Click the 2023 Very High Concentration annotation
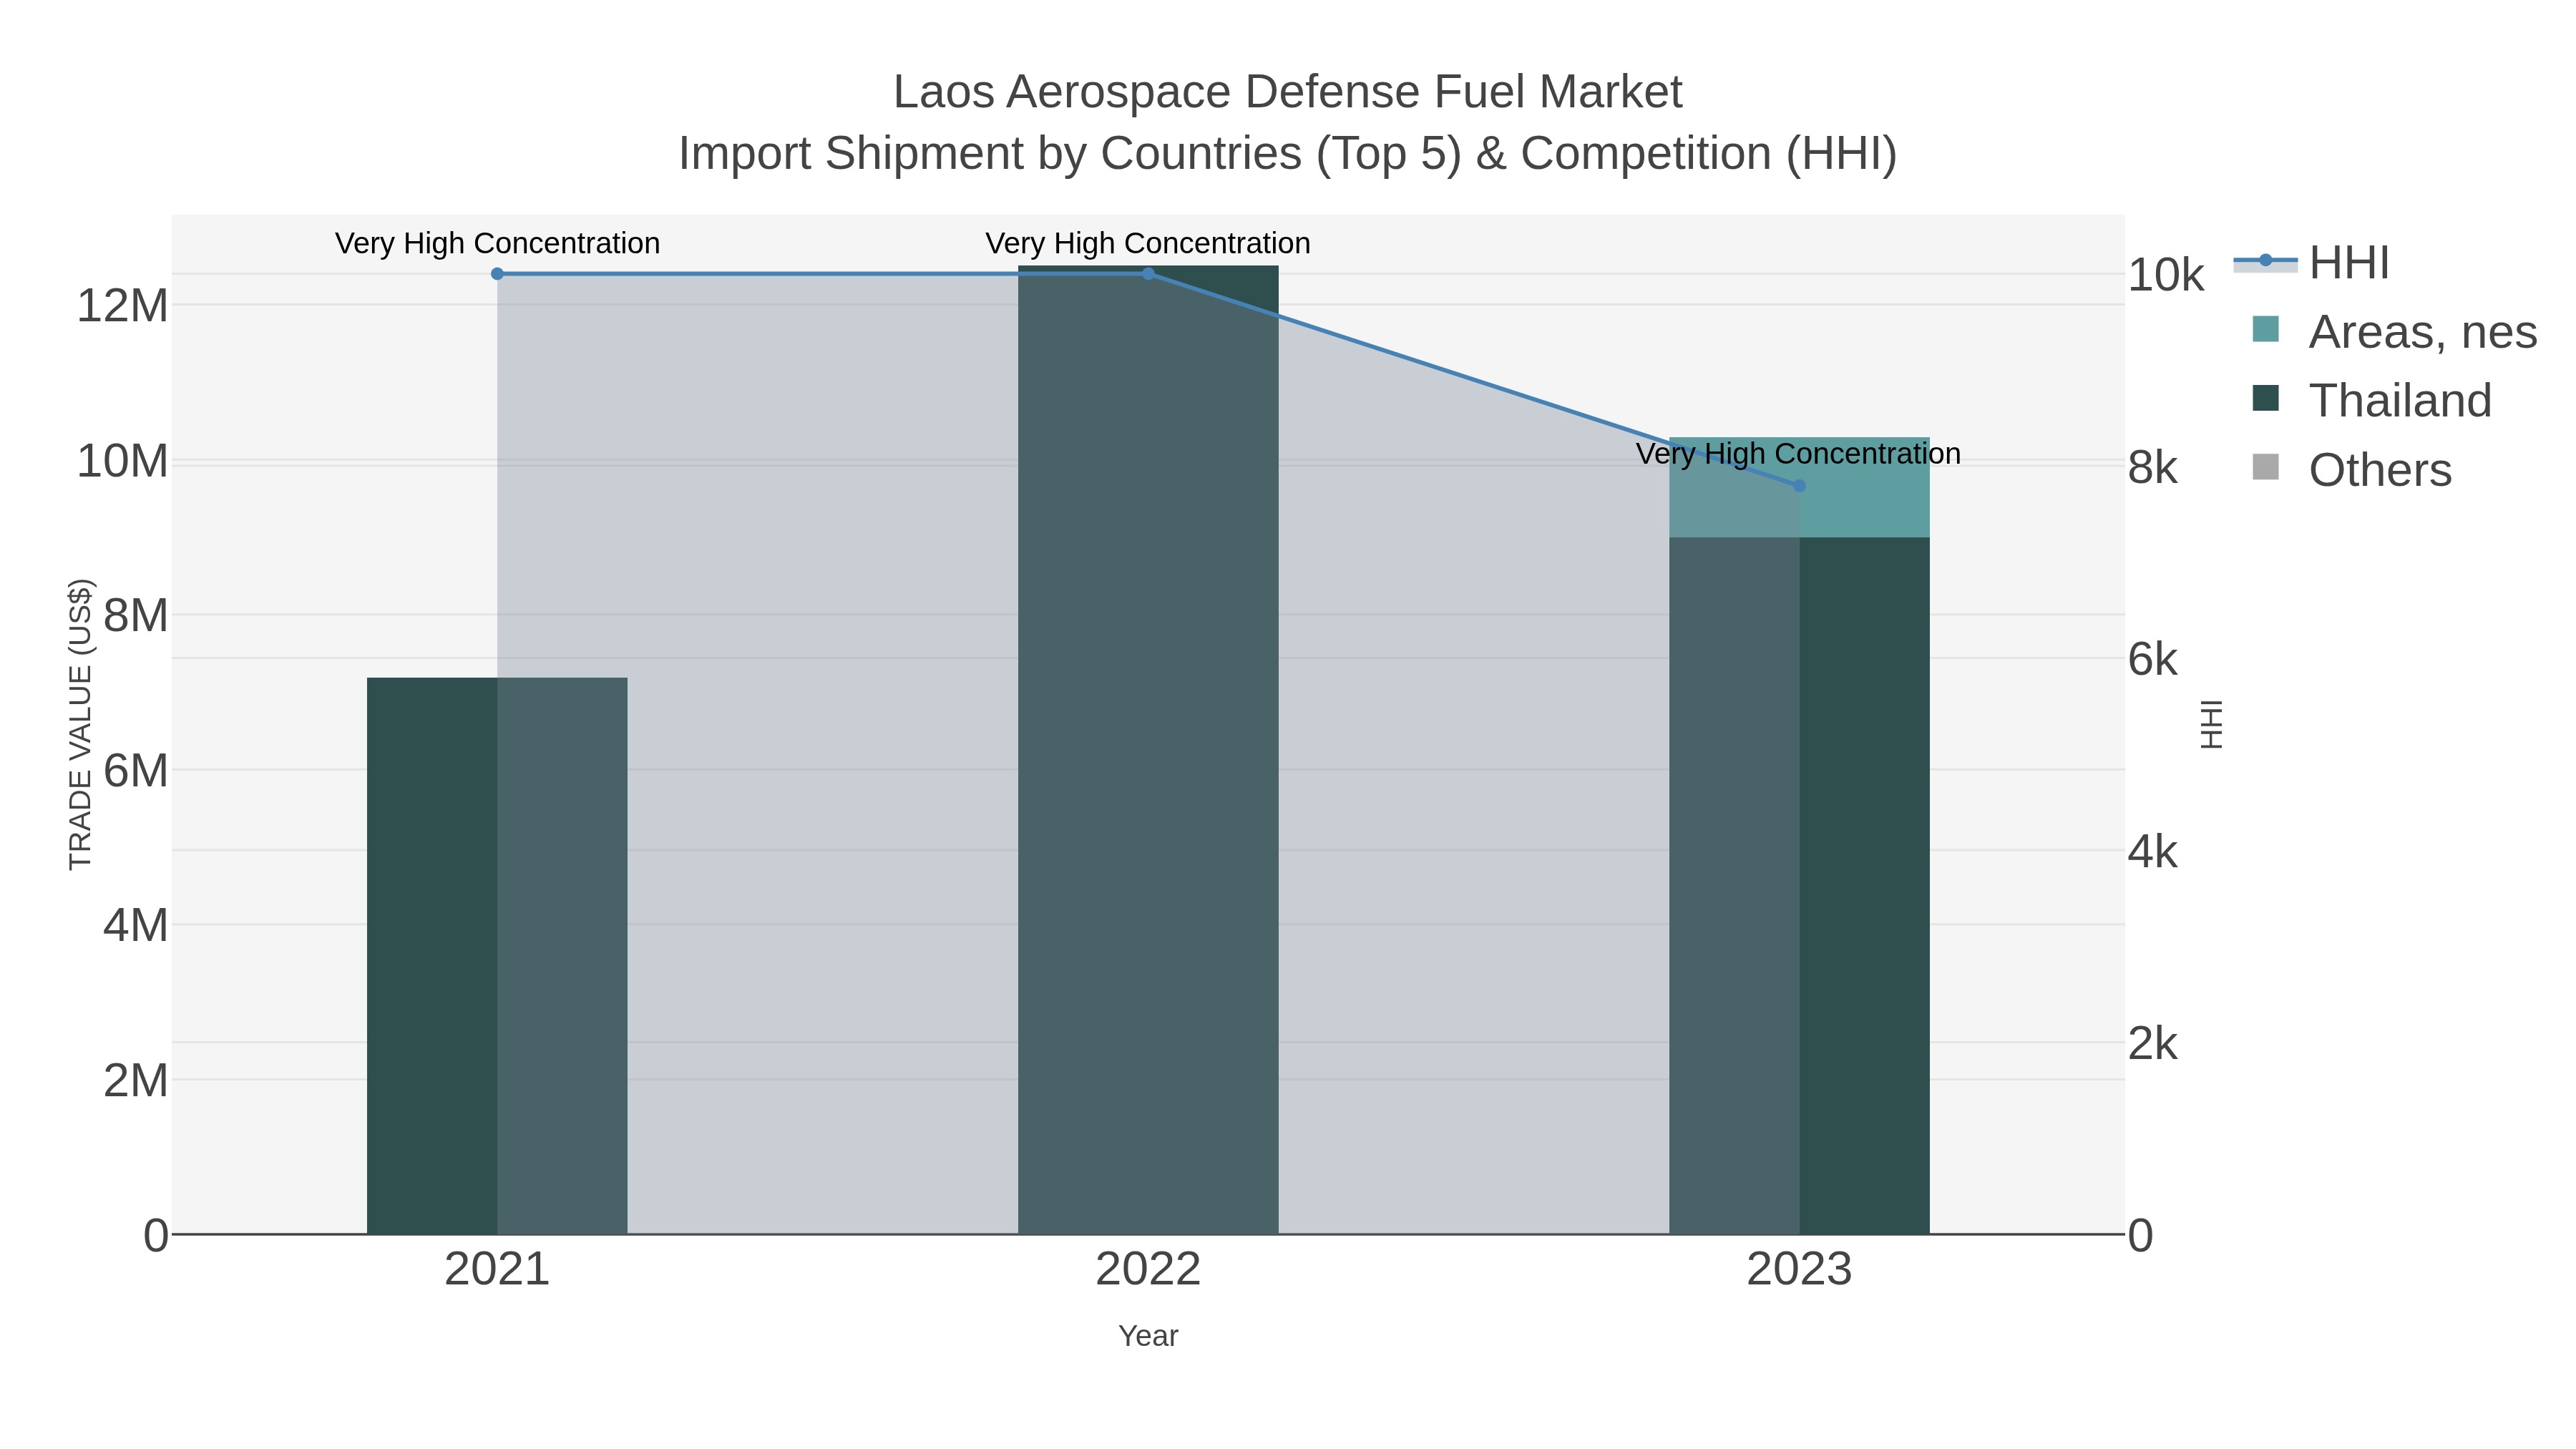This screenshot has height=1449, width=2576. coord(1798,453)
